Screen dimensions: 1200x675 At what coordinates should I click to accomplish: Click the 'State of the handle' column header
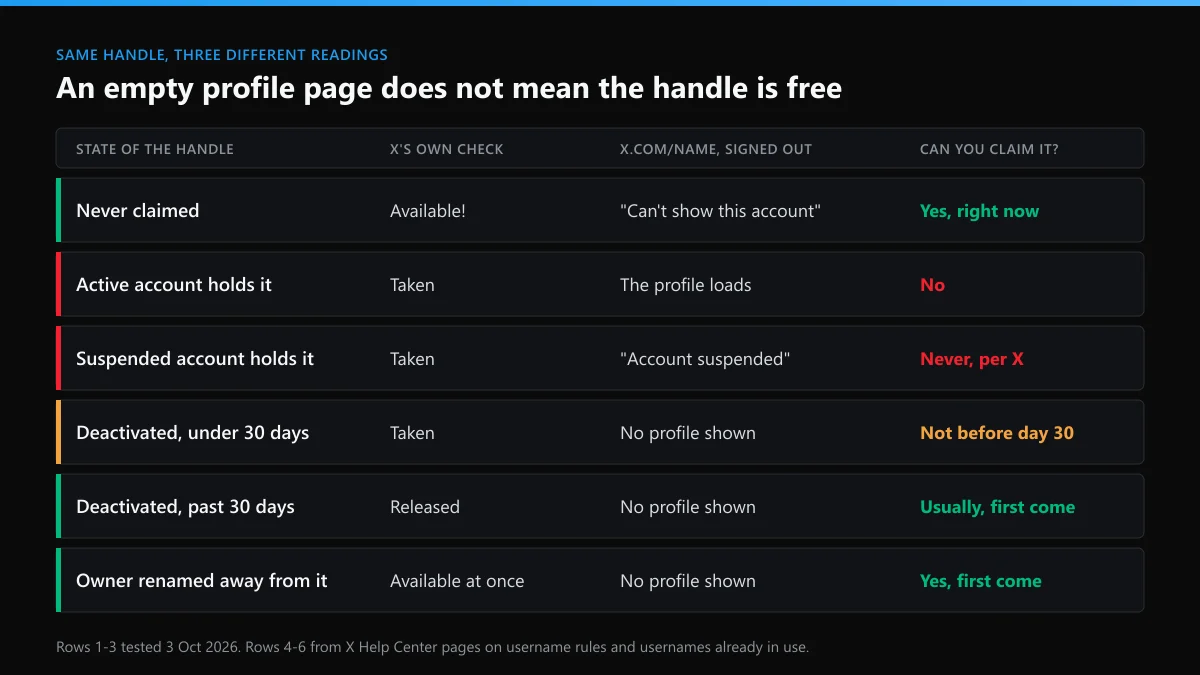click(155, 149)
